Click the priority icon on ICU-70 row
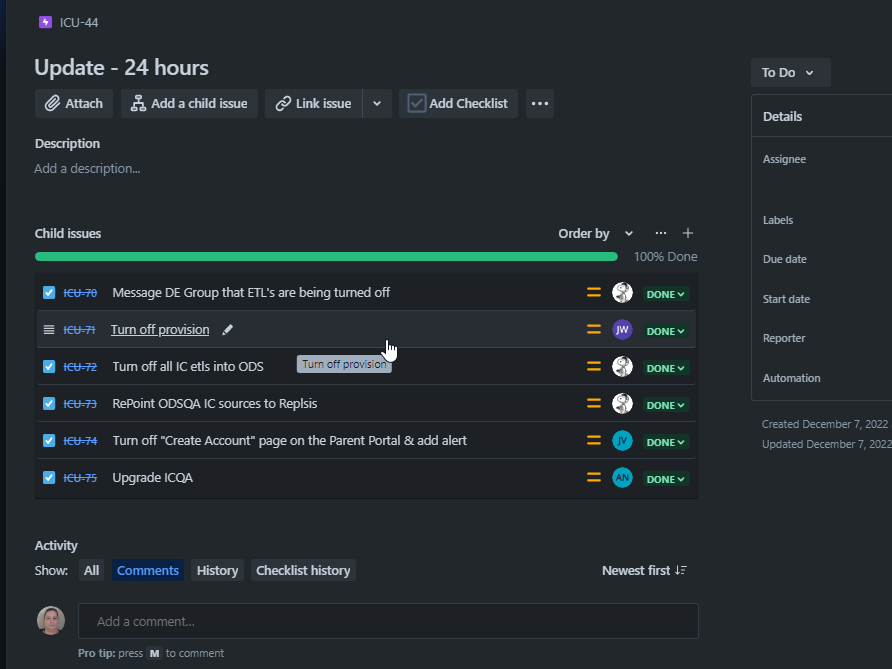The width and height of the screenshot is (892, 669). 594,292
